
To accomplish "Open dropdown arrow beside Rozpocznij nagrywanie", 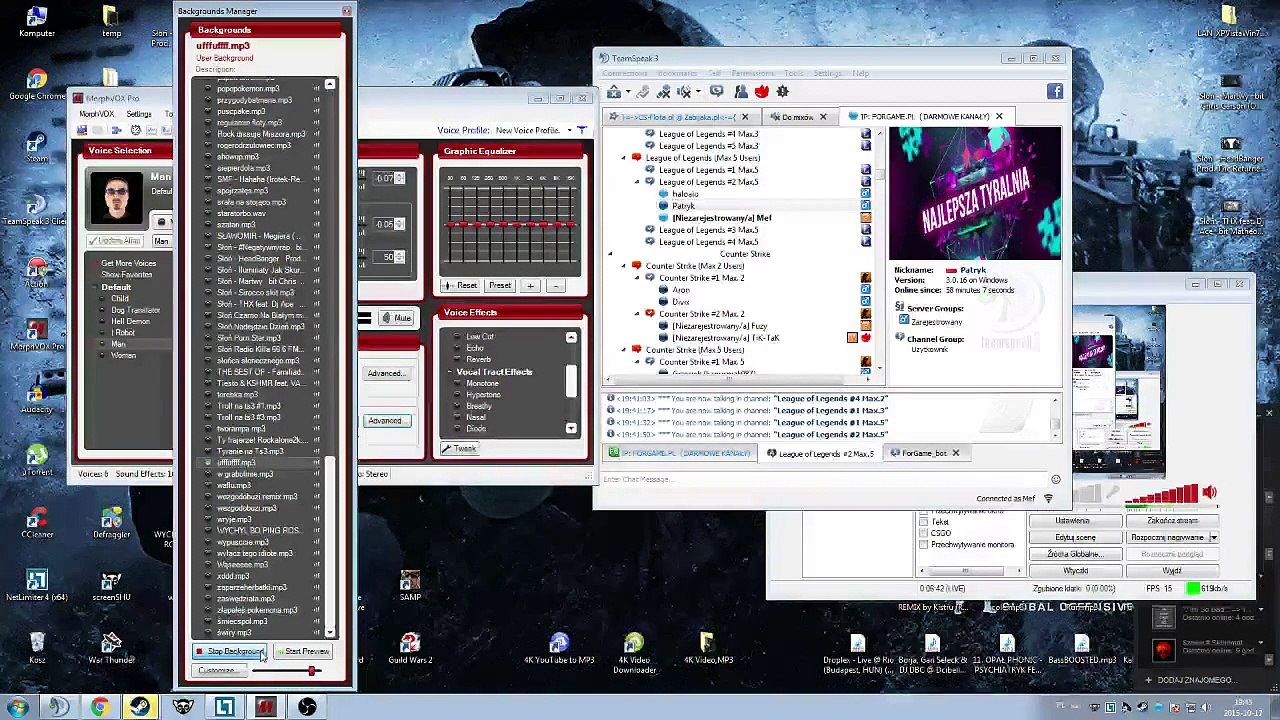I will pyautogui.click(x=1213, y=538).
